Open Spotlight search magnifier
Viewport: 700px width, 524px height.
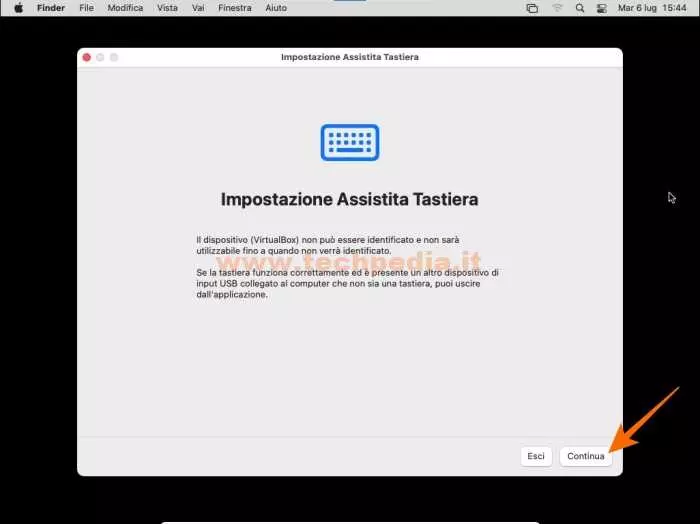581,8
